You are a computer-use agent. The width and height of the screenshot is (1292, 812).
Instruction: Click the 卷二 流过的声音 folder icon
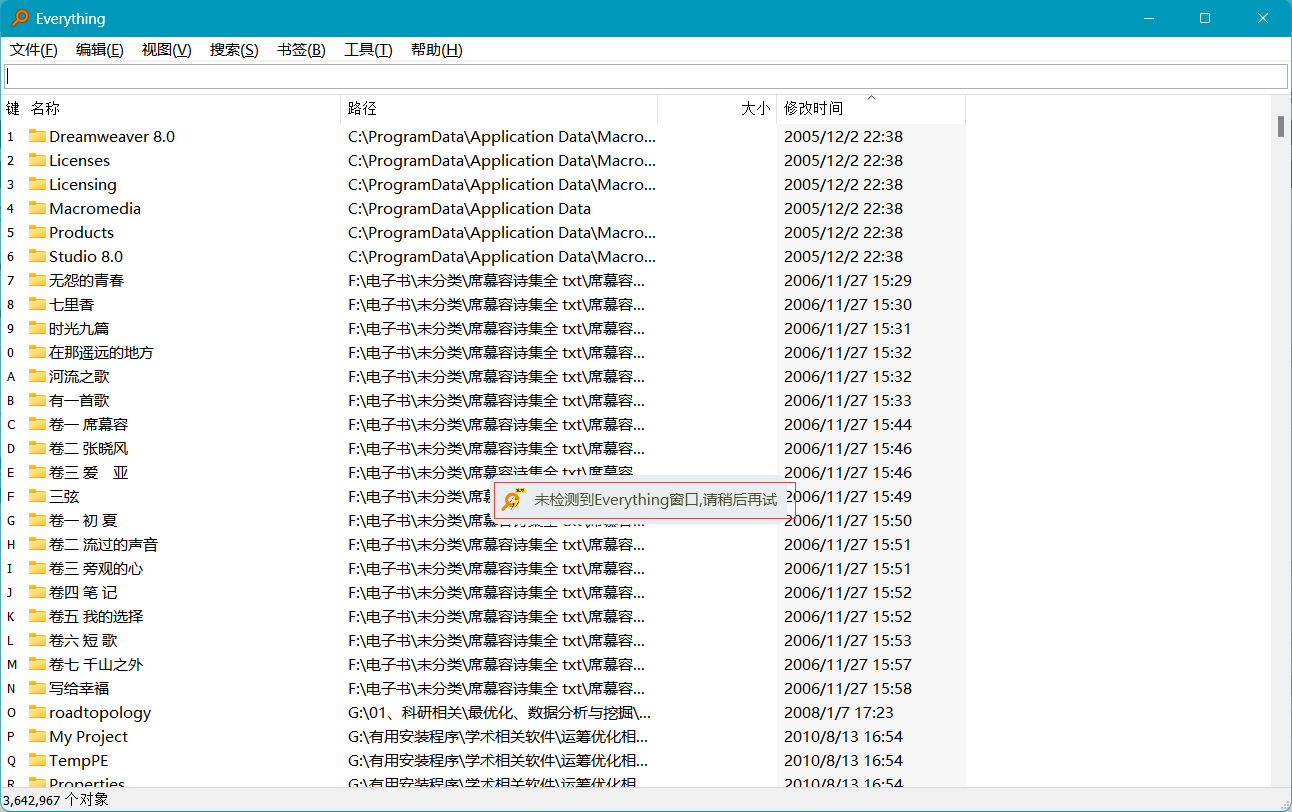38,544
